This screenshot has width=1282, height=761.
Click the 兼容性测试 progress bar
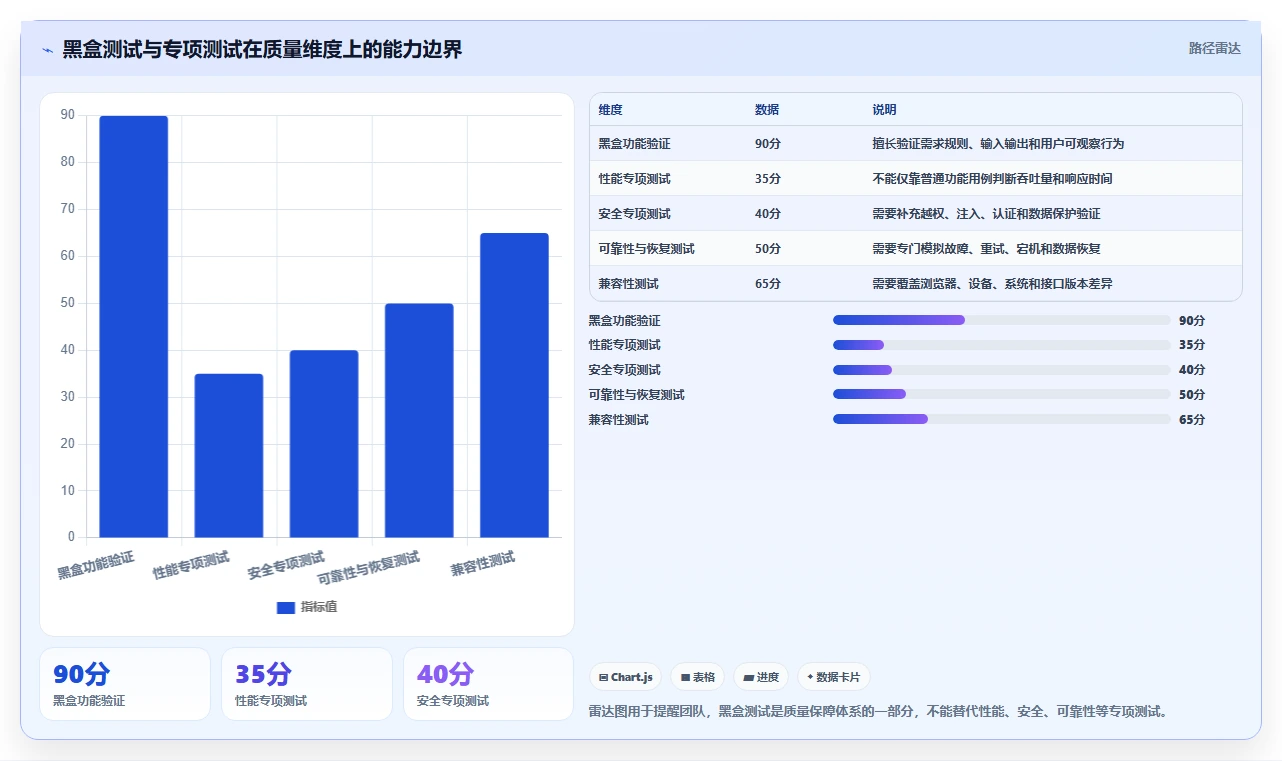click(x=1001, y=419)
